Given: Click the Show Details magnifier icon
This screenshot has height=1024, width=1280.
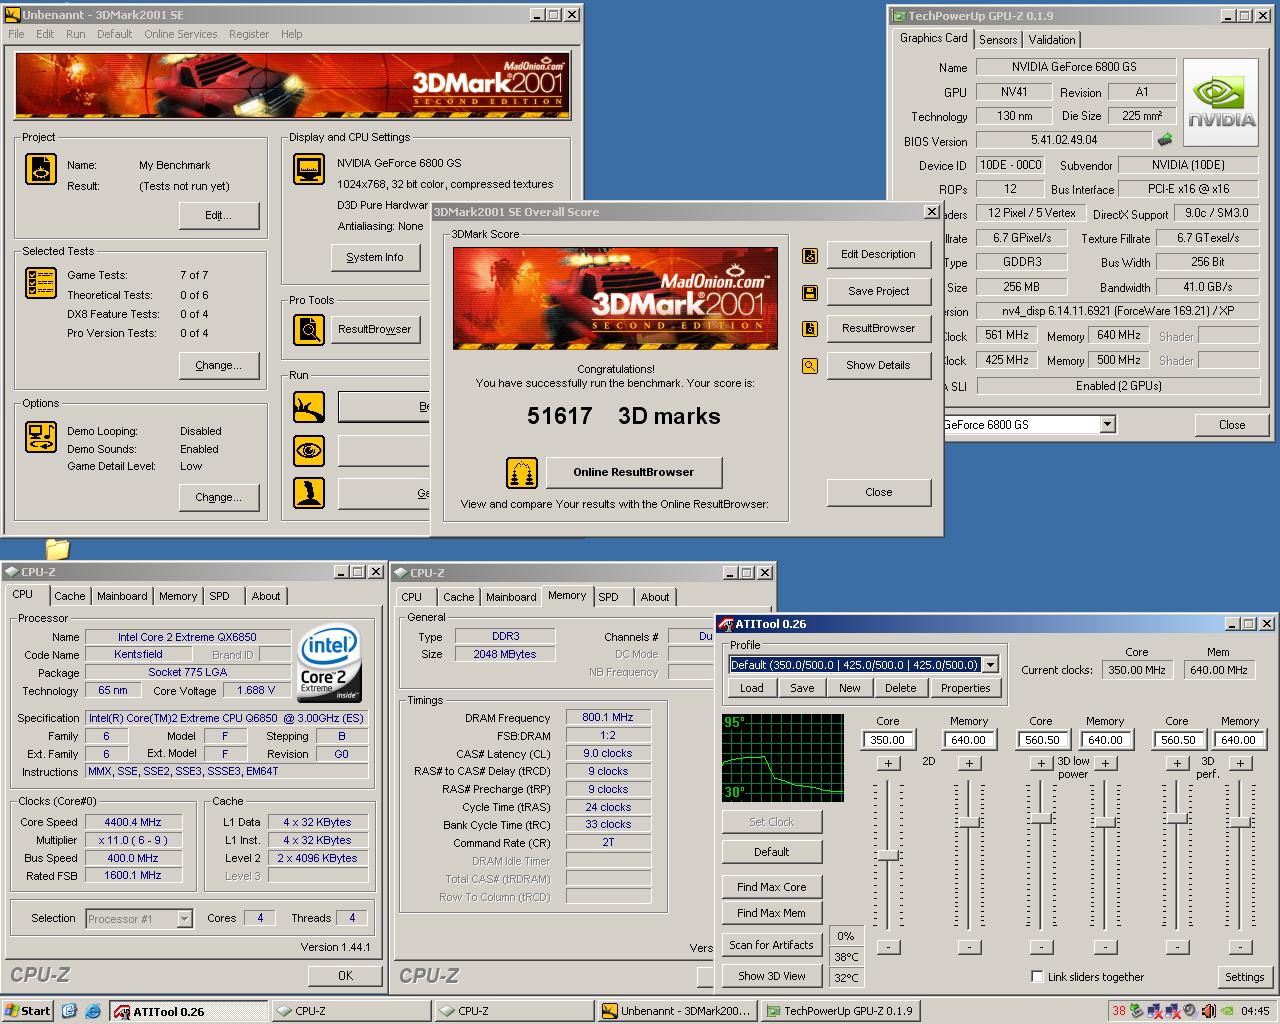Looking at the screenshot, I should pyautogui.click(x=810, y=366).
